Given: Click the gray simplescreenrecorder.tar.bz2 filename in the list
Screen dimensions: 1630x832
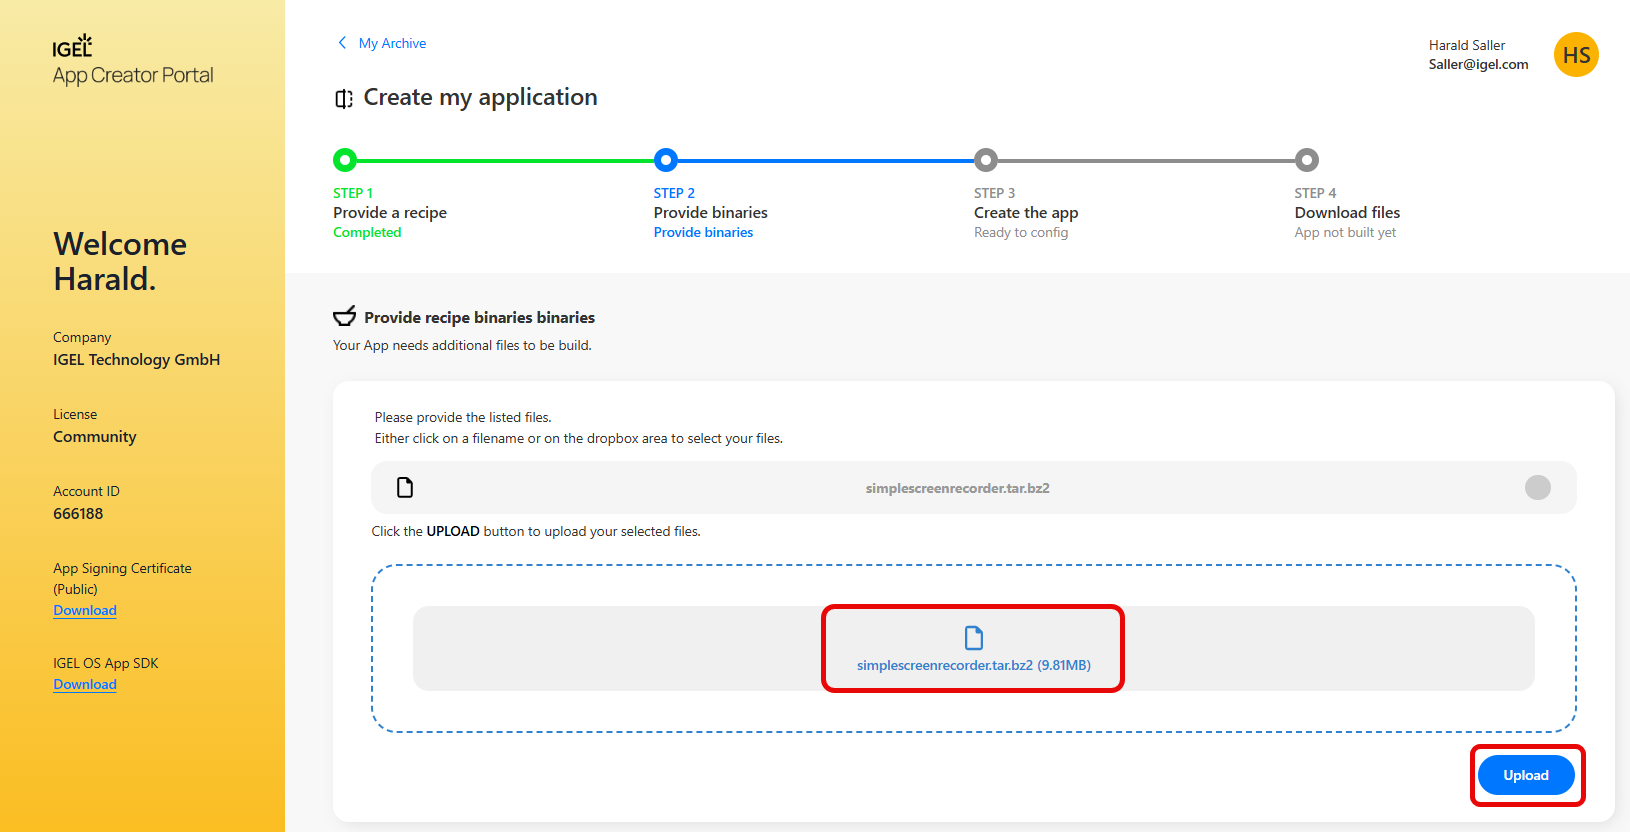Looking at the screenshot, I should [958, 488].
